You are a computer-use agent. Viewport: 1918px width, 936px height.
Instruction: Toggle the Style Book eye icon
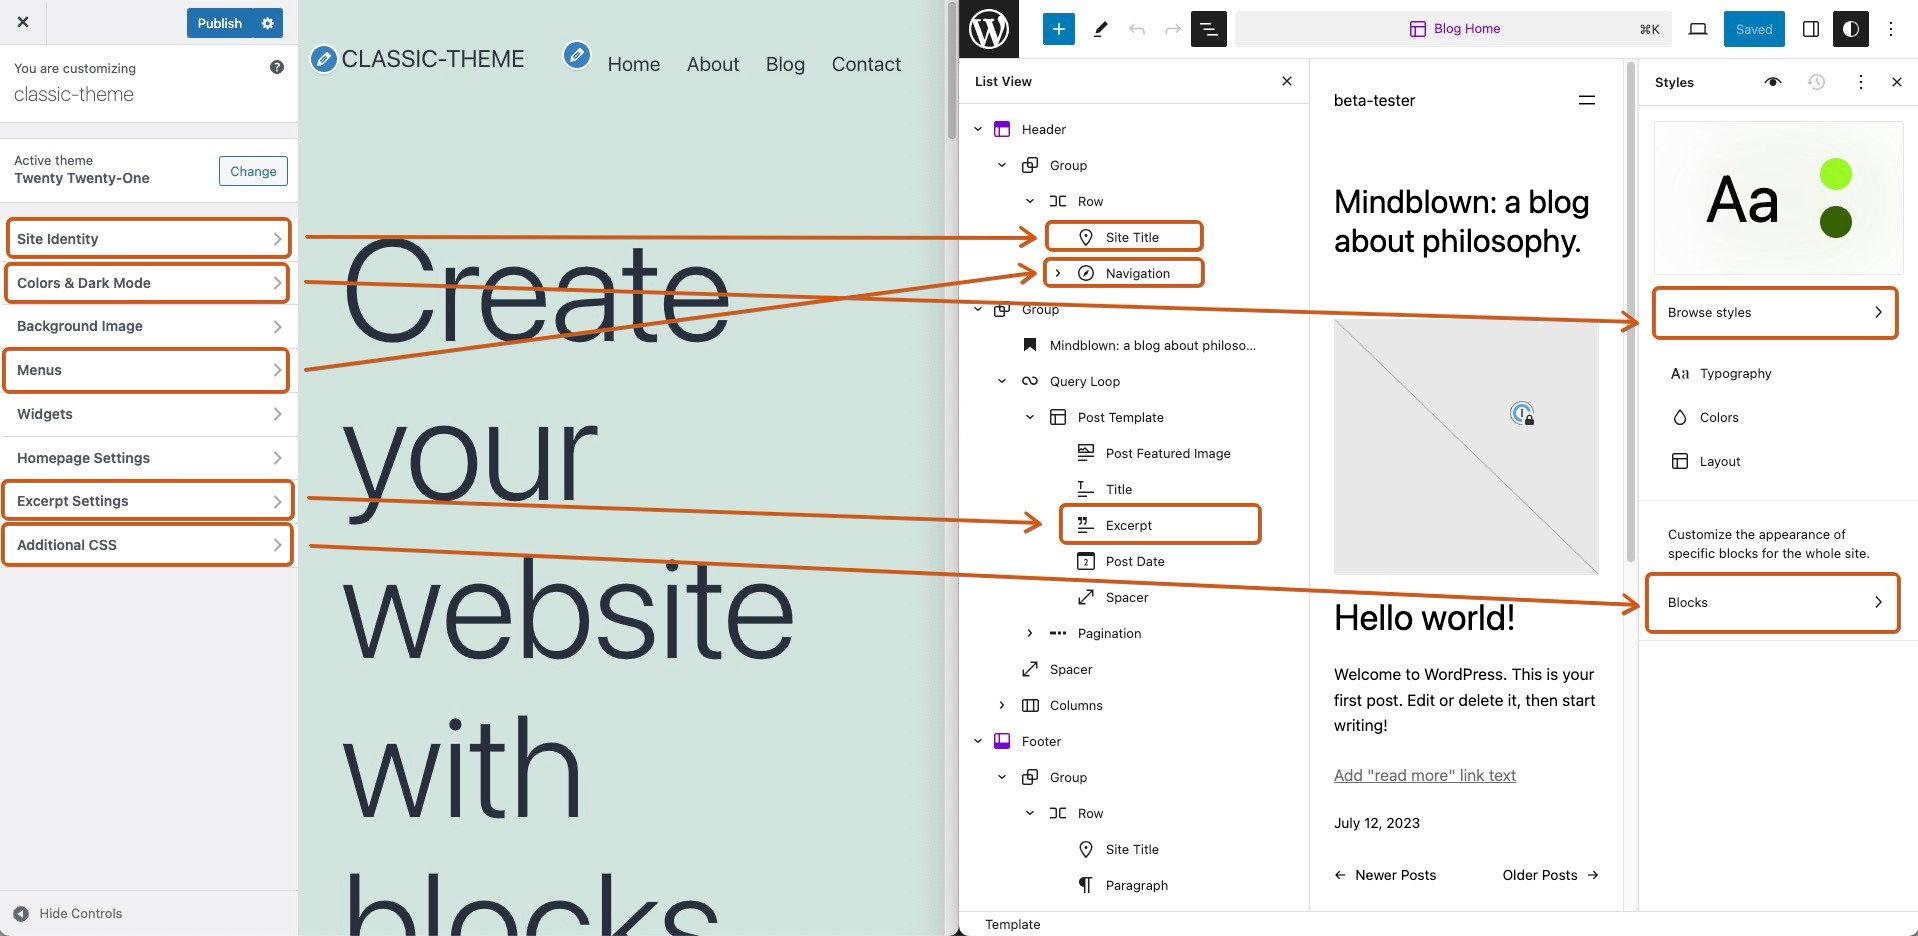click(x=1772, y=82)
